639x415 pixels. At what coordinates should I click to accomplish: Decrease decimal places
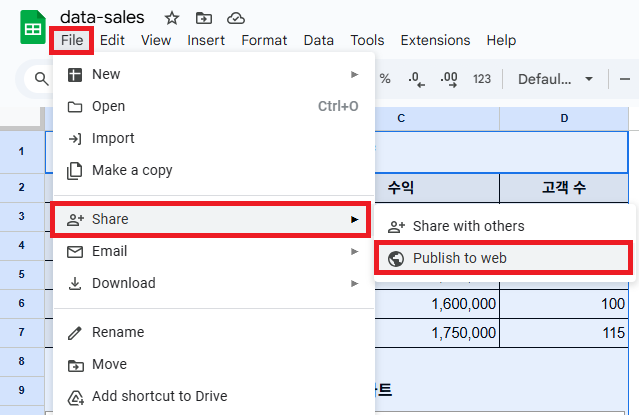[416, 79]
